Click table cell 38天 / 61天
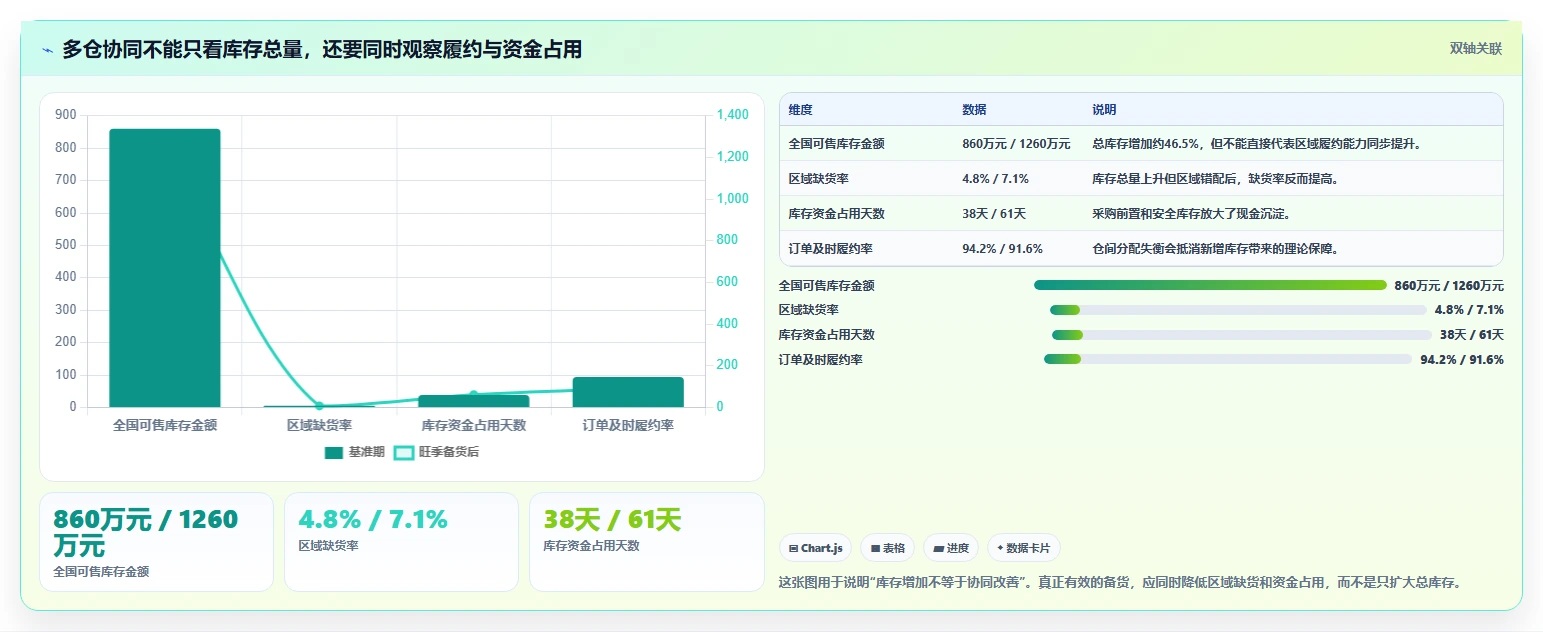Image resolution: width=1543 pixels, height=632 pixels. (x=994, y=214)
